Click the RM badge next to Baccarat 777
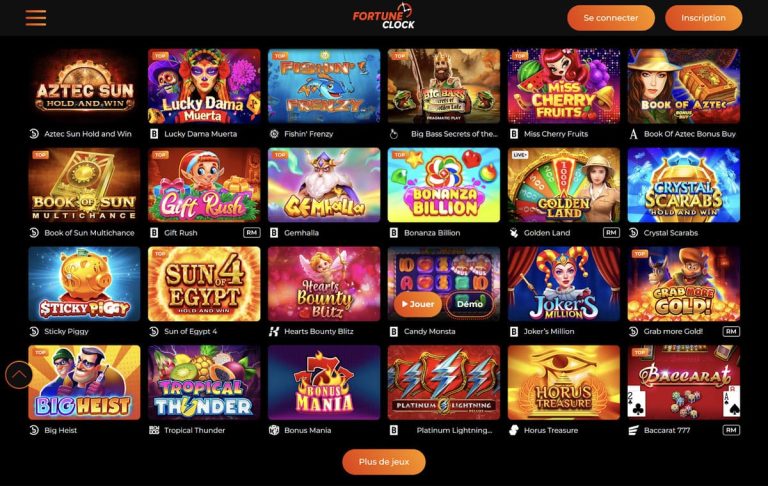Screen dimensions: 768x486 (731, 430)
